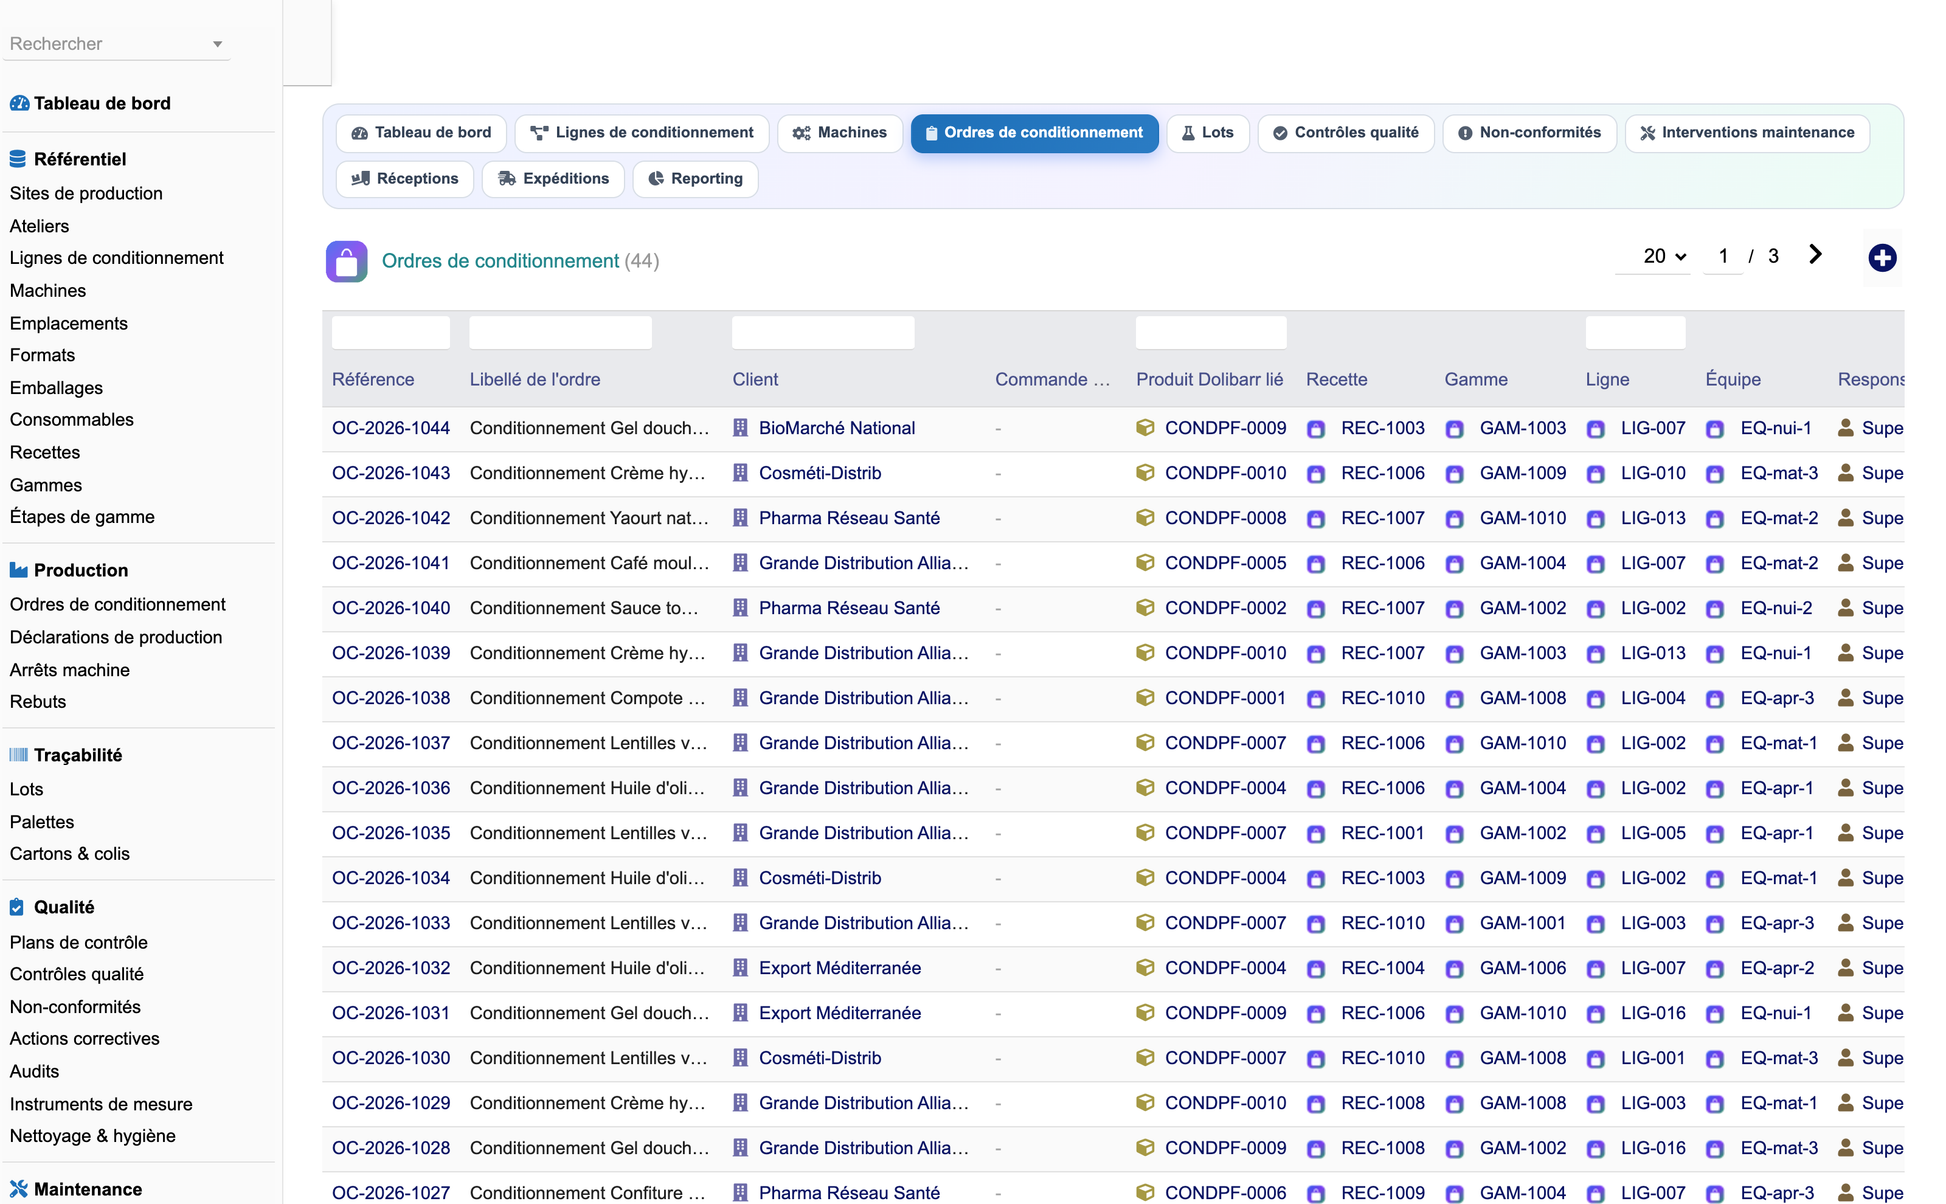Open Déclarations de production in sidebar
The width and height of the screenshot is (1946, 1204).
tap(116, 637)
